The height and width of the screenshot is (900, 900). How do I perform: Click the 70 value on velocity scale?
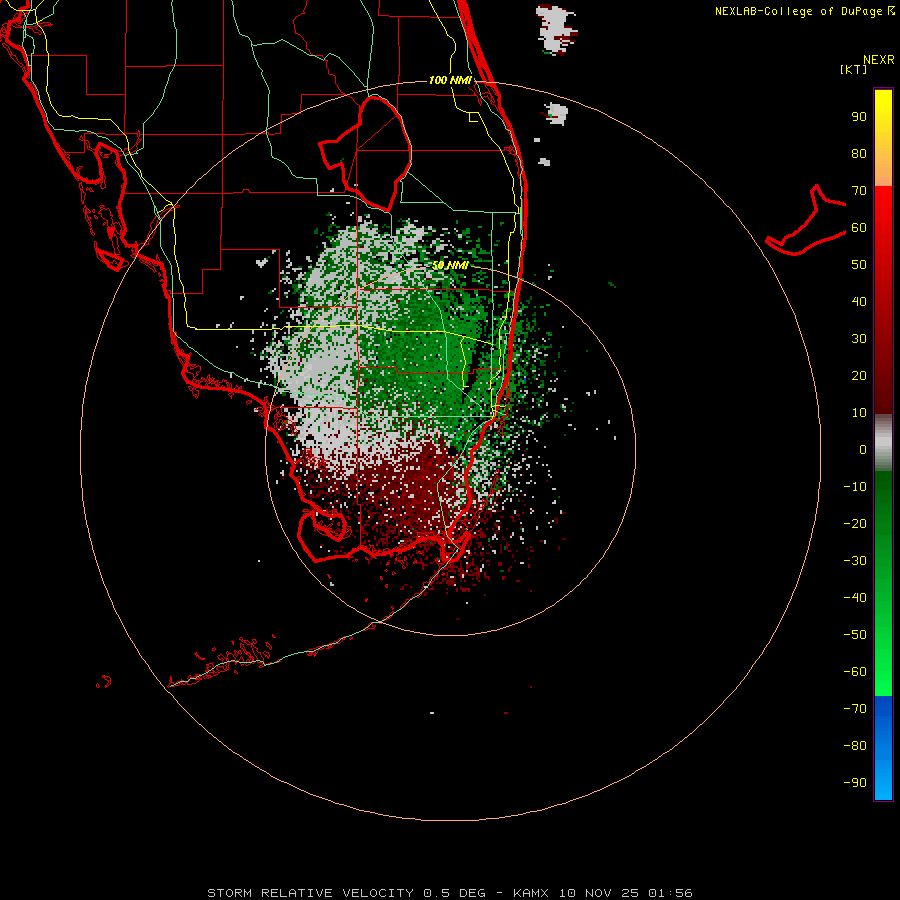point(859,191)
